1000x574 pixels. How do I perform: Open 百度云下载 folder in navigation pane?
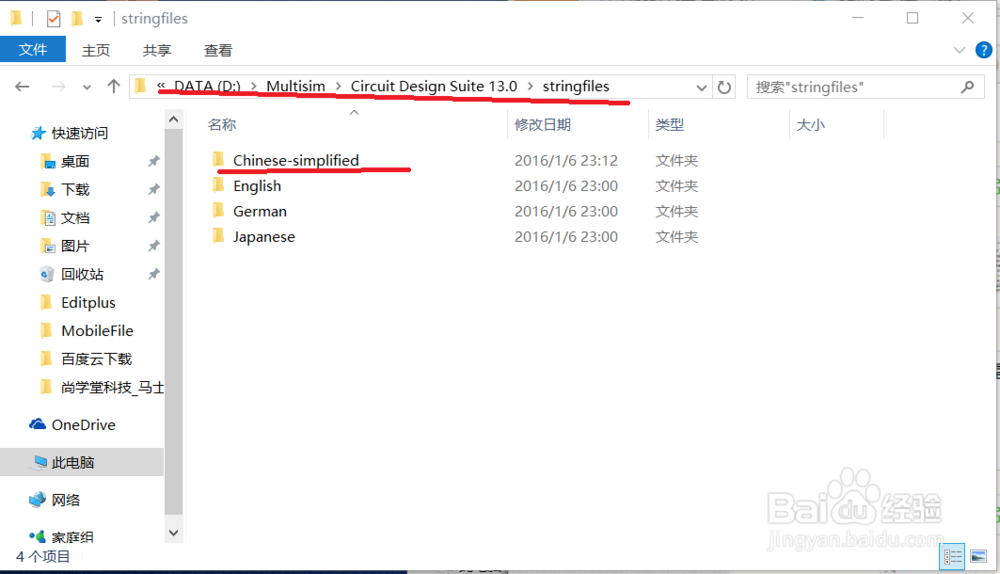click(x=96, y=359)
